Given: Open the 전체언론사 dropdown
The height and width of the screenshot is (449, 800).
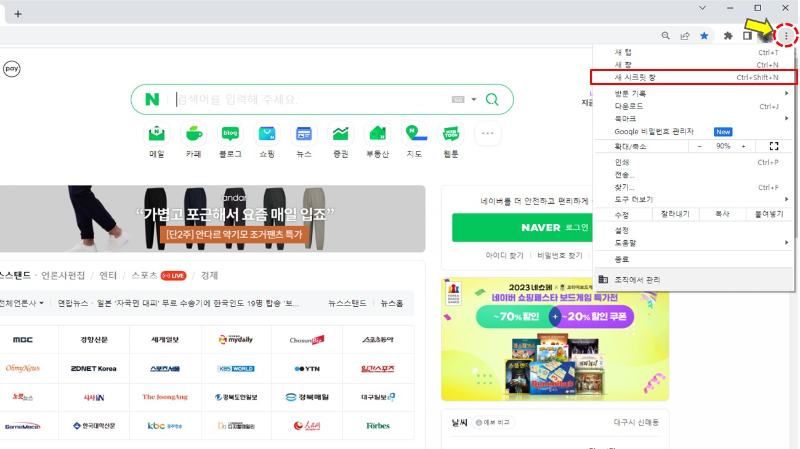Looking at the screenshot, I should [x=22, y=303].
